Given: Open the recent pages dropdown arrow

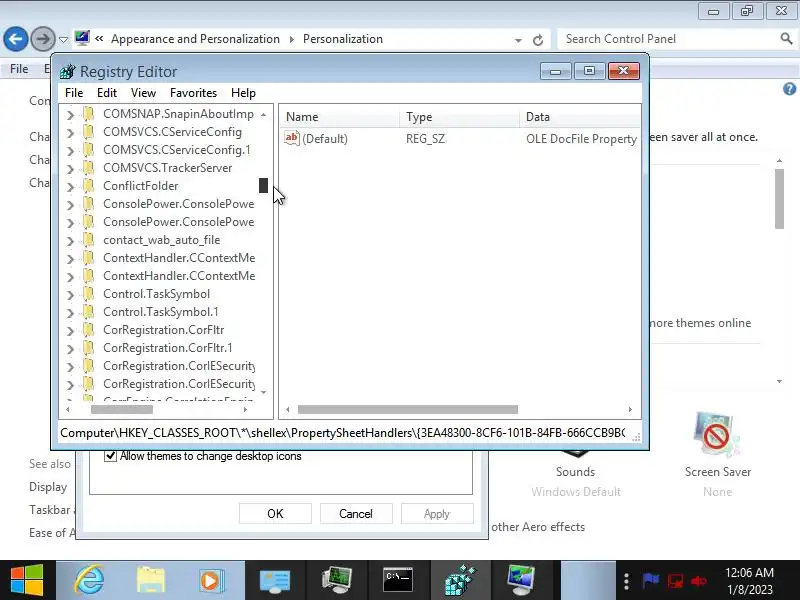Looking at the screenshot, I should [63, 39].
